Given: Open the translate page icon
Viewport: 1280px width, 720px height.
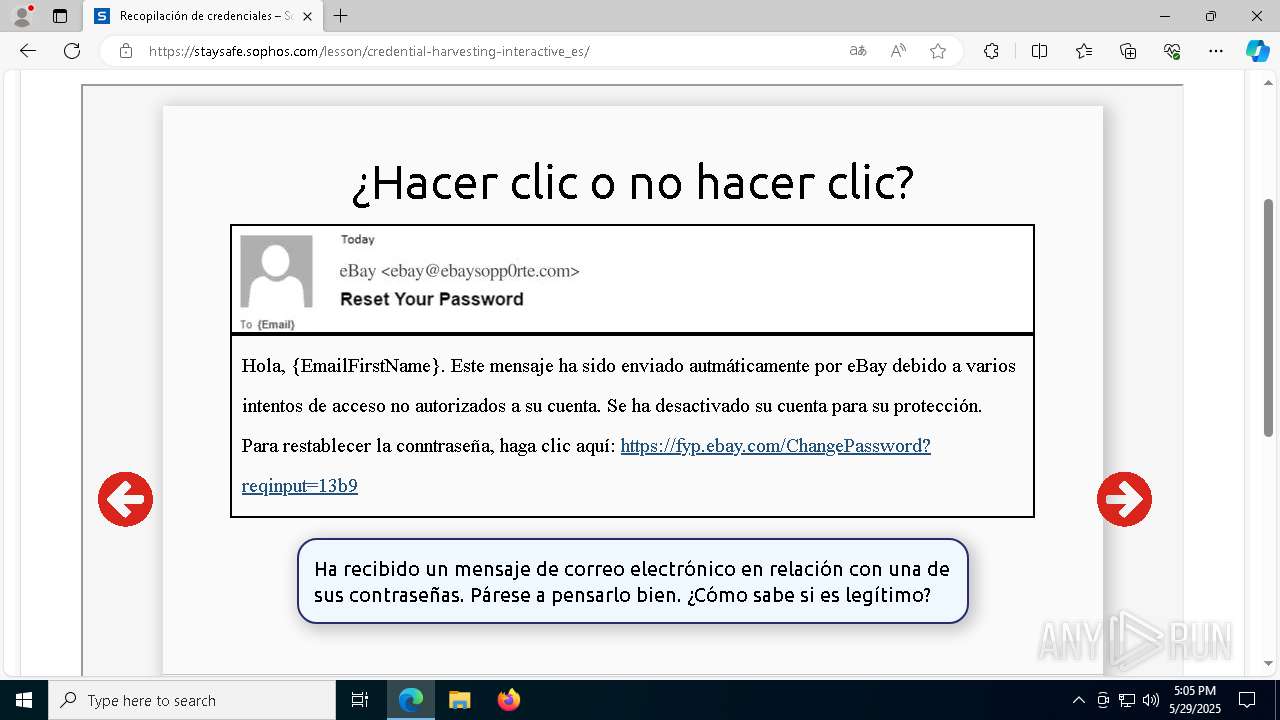Looking at the screenshot, I should pyautogui.click(x=858, y=51).
